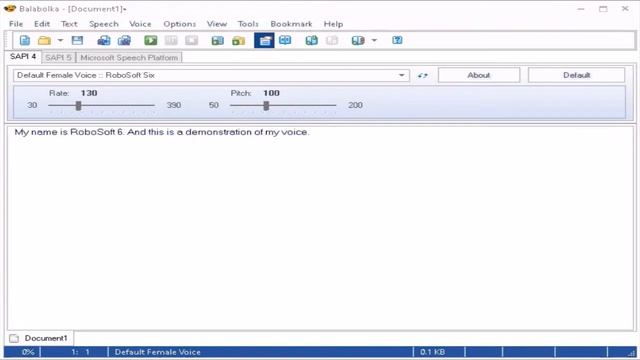Toggle the highlighted blue panel toolbar icon
Image resolution: width=640 pixels, height=360 pixels.
264,40
